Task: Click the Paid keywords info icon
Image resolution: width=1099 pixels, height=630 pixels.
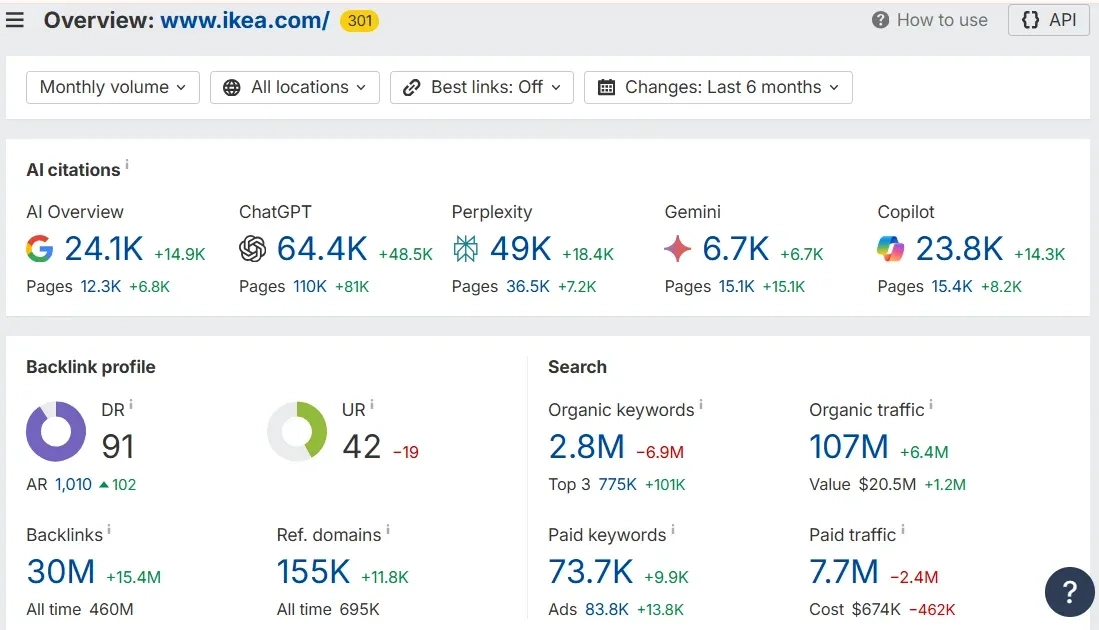Action: (x=673, y=530)
